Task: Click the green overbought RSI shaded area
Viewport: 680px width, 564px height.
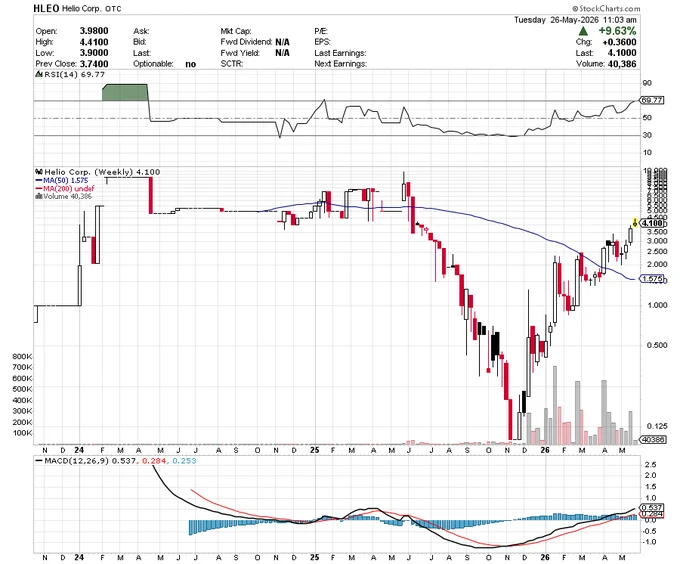Action: 125,92
